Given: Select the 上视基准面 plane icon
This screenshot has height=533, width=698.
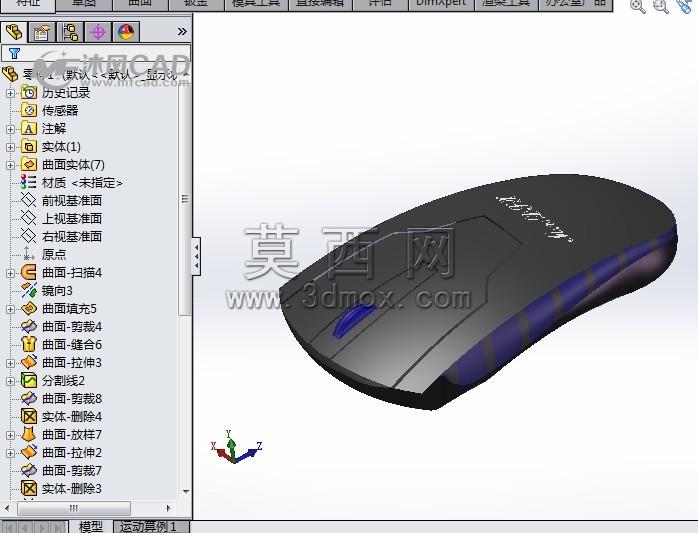Looking at the screenshot, I should click(x=29, y=218).
